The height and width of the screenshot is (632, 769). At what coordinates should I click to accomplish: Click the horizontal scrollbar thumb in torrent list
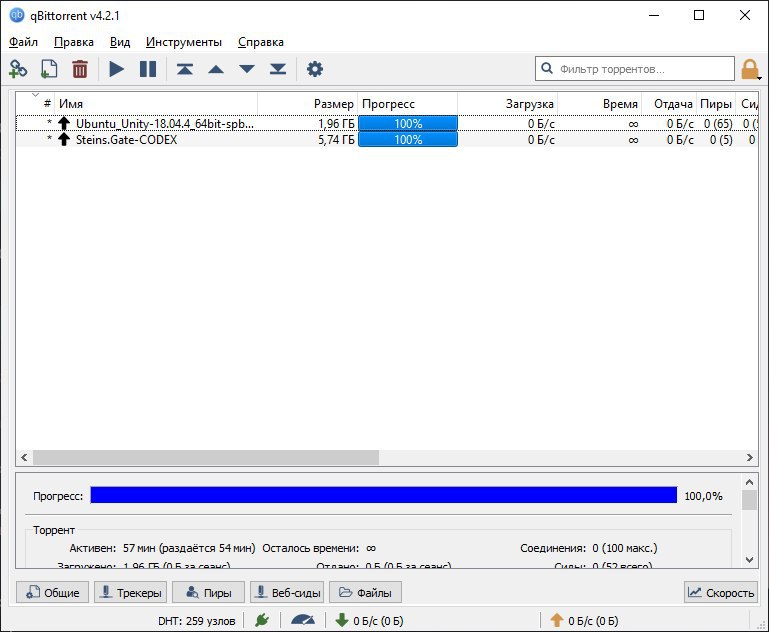205,457
